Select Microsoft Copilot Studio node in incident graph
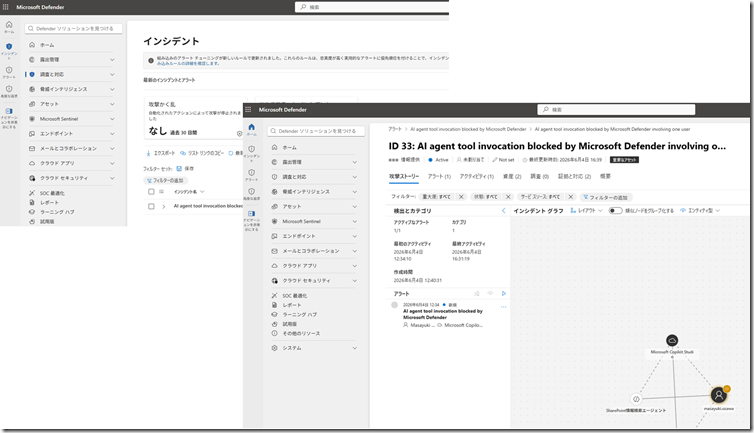This screenshot has height=433, width=754. [672, 341]
